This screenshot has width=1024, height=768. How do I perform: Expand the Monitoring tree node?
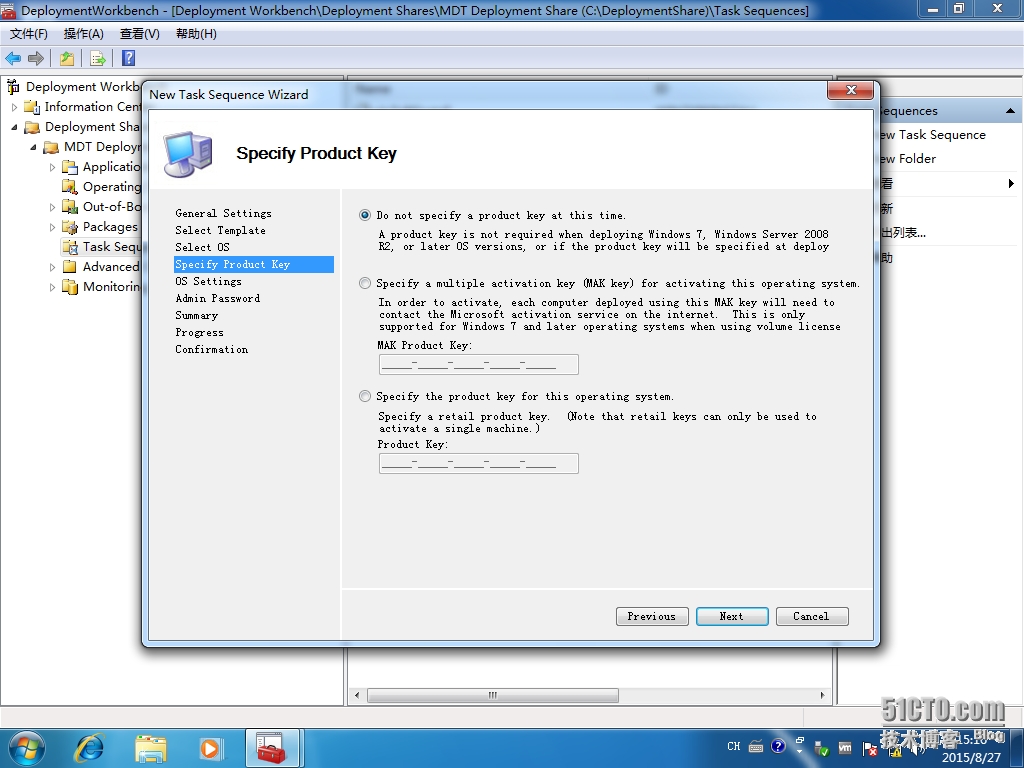coord(52,287)
